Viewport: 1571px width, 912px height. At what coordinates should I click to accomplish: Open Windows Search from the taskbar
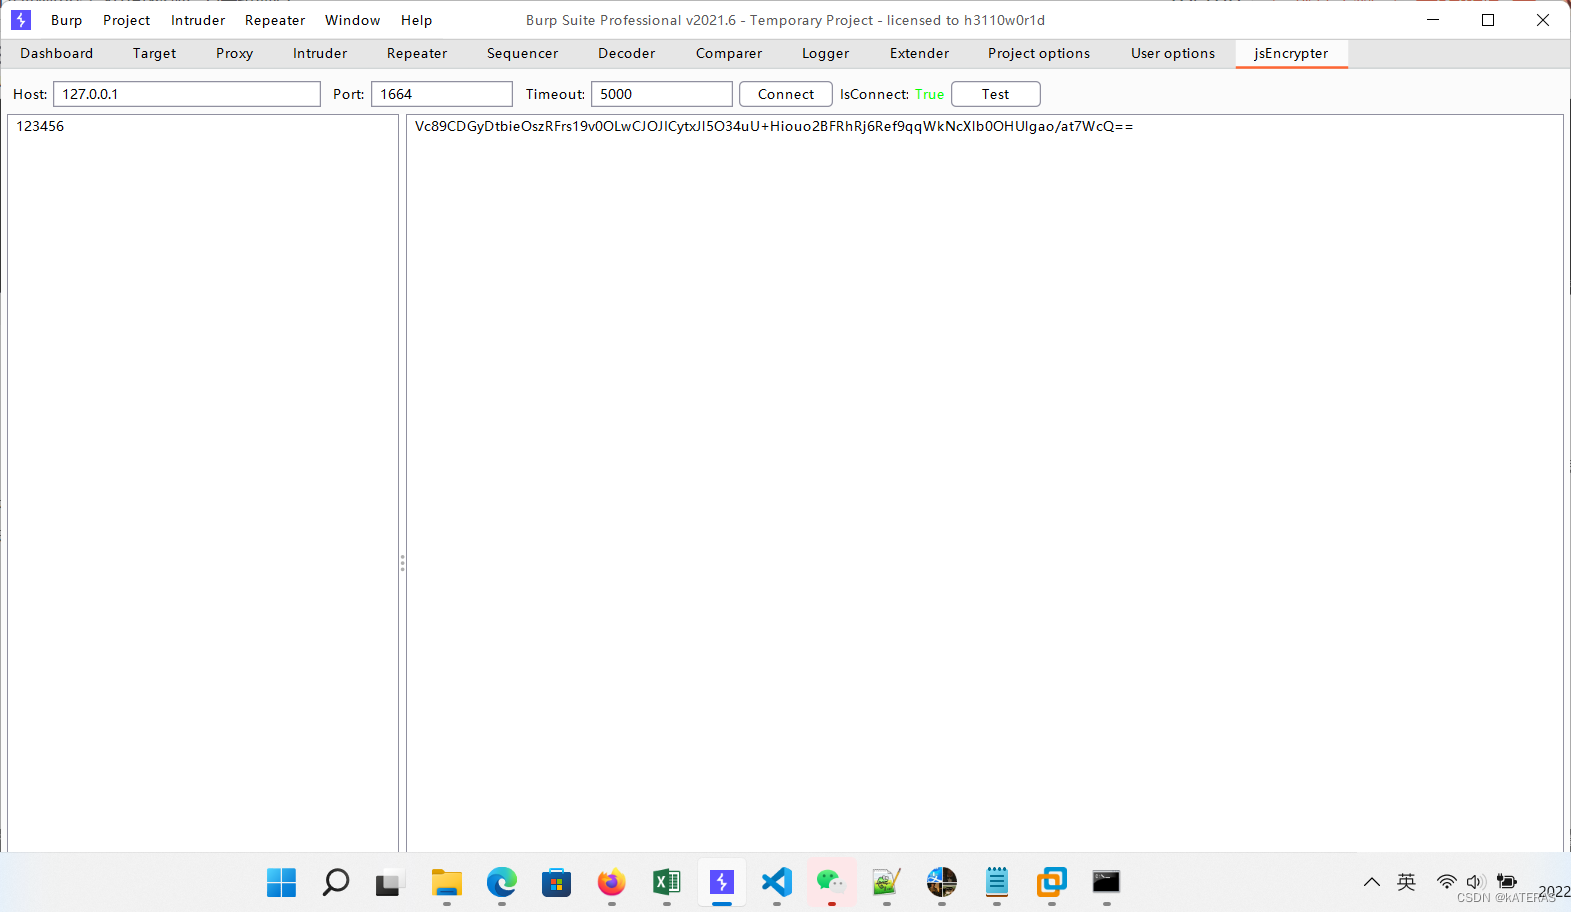(x=336, y=882)
